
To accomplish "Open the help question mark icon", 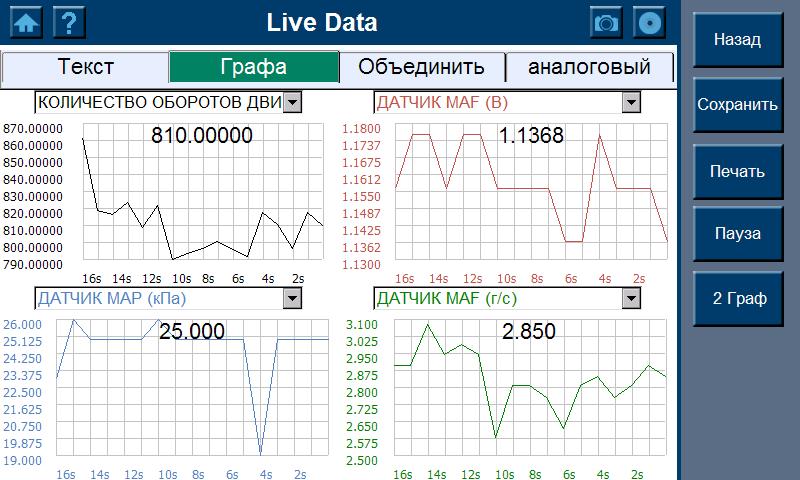I will [69, 22].
